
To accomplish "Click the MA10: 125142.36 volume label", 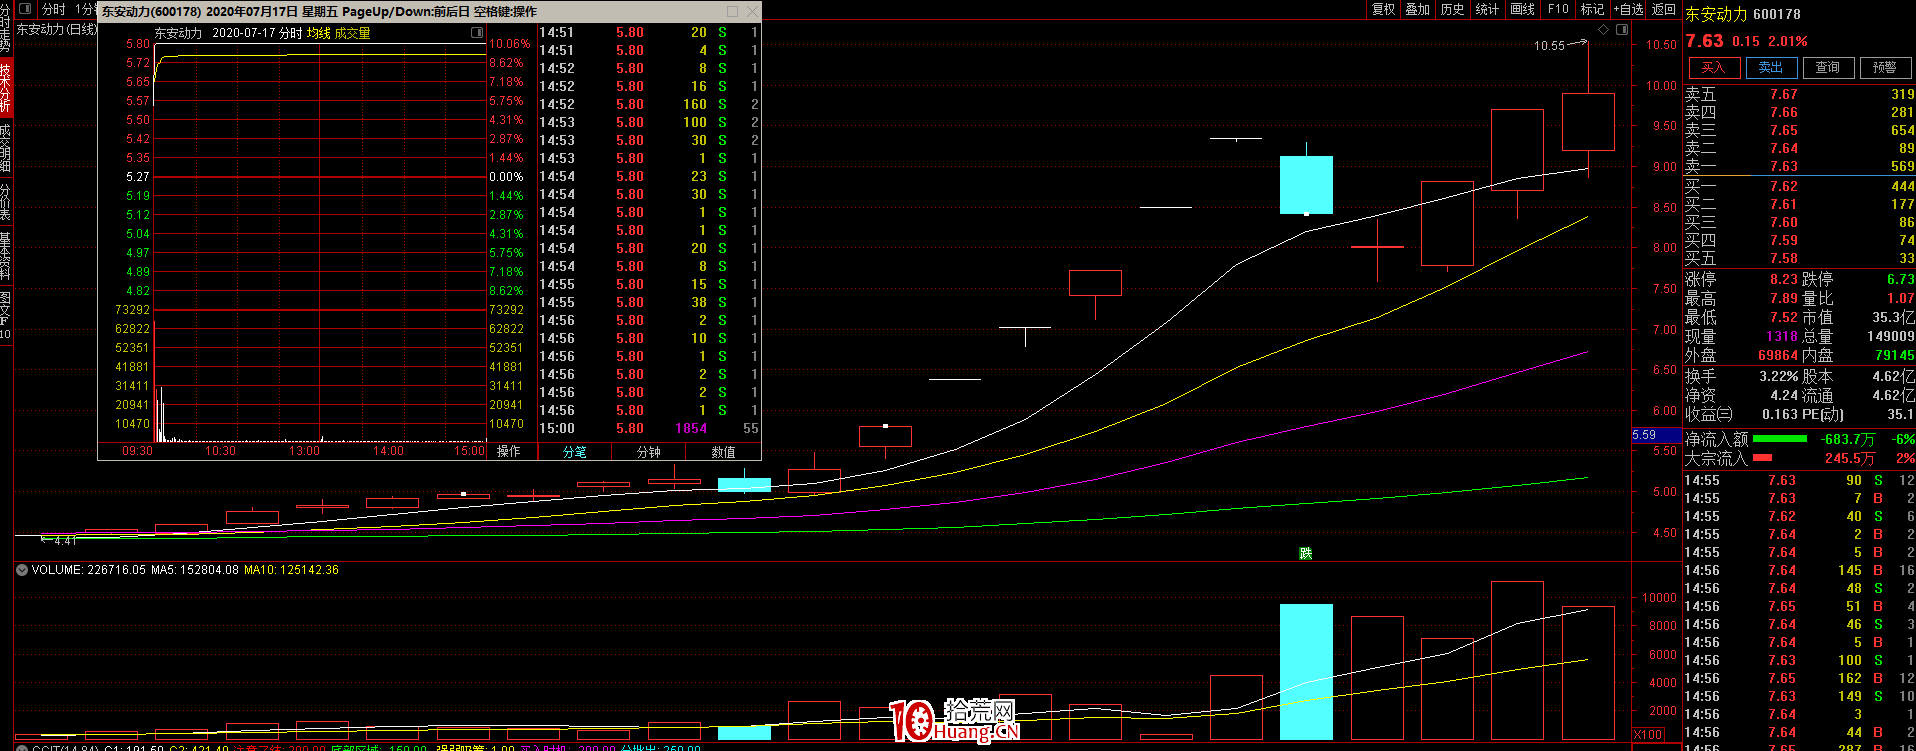I will (x=292, y=570).
